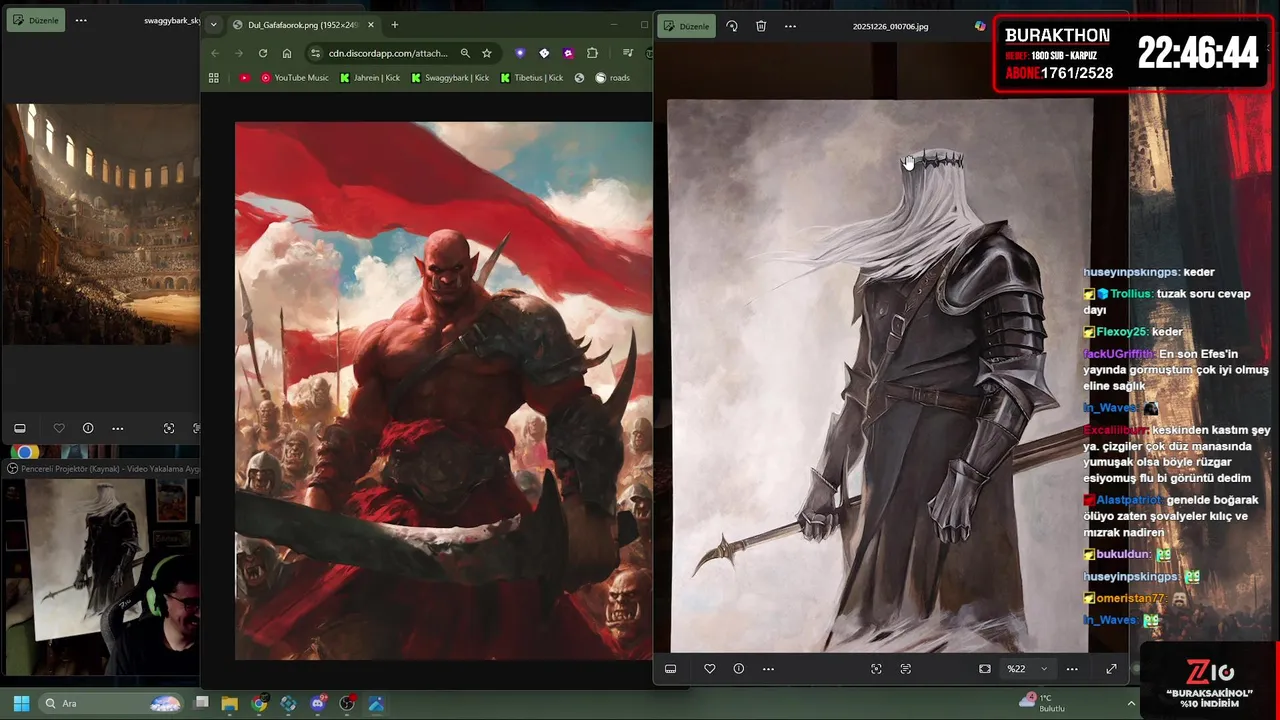
Task: Open the %22 zoom level dropdown
Action: [1027, 669]
